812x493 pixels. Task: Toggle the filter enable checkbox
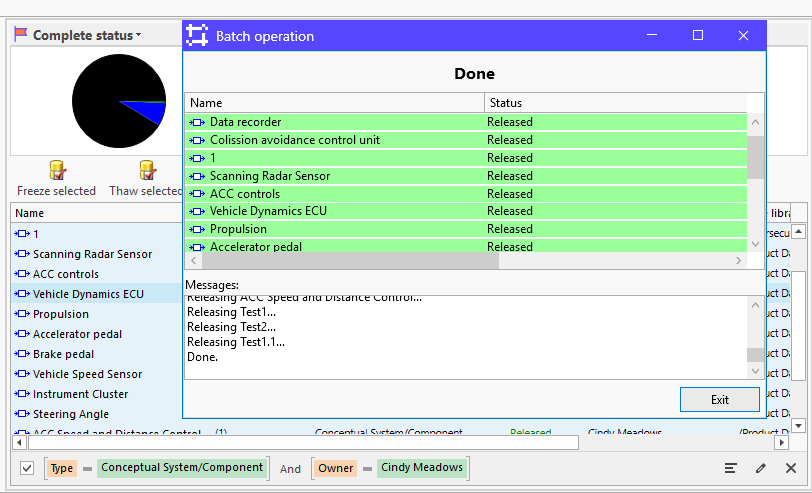tap(27, 468)
